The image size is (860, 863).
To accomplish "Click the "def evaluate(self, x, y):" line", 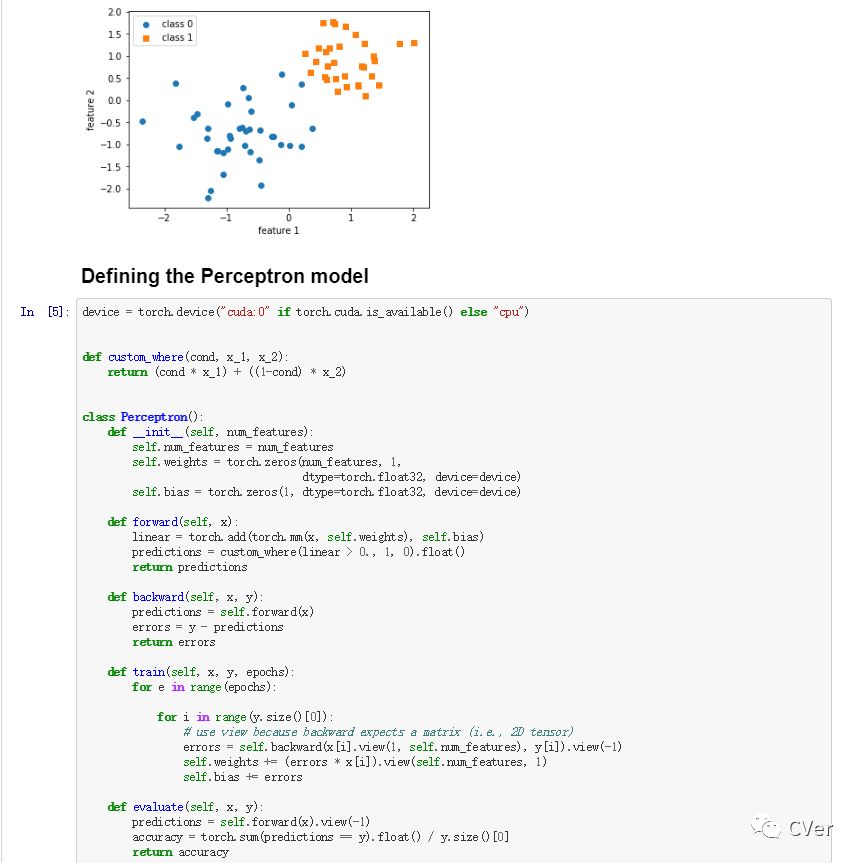I will [185, 807].
